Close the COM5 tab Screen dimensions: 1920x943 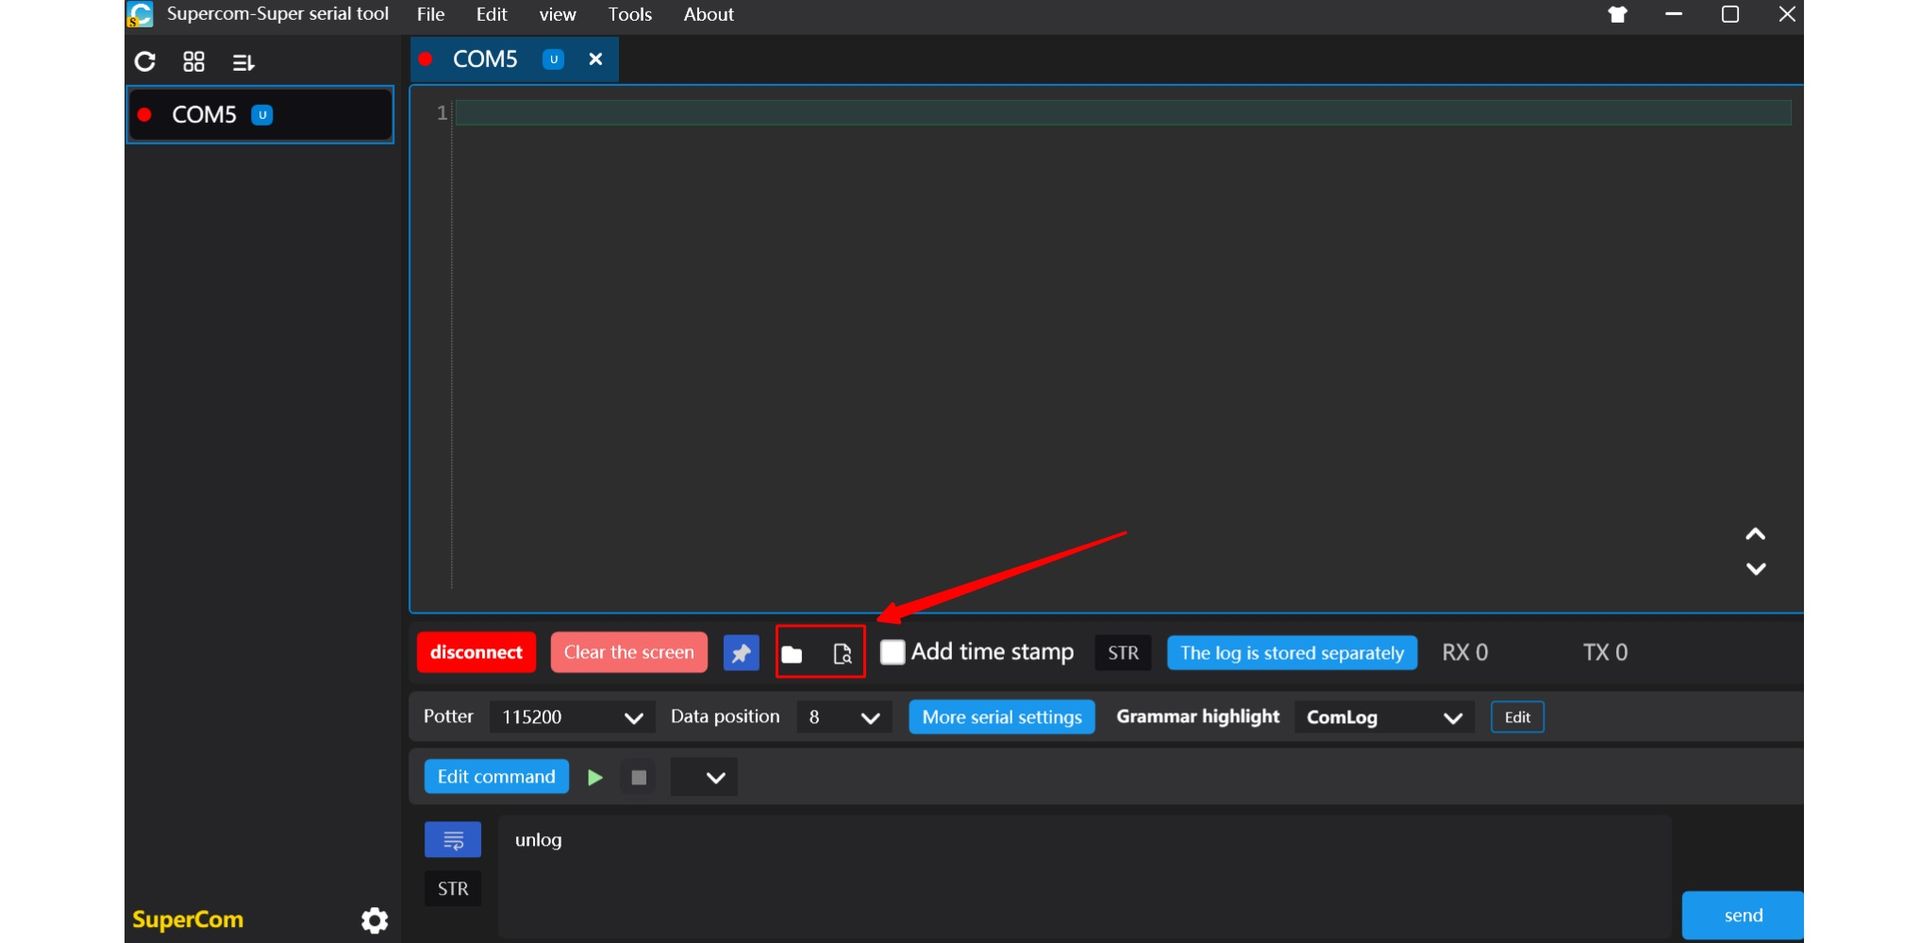click(x=596, y=59)
